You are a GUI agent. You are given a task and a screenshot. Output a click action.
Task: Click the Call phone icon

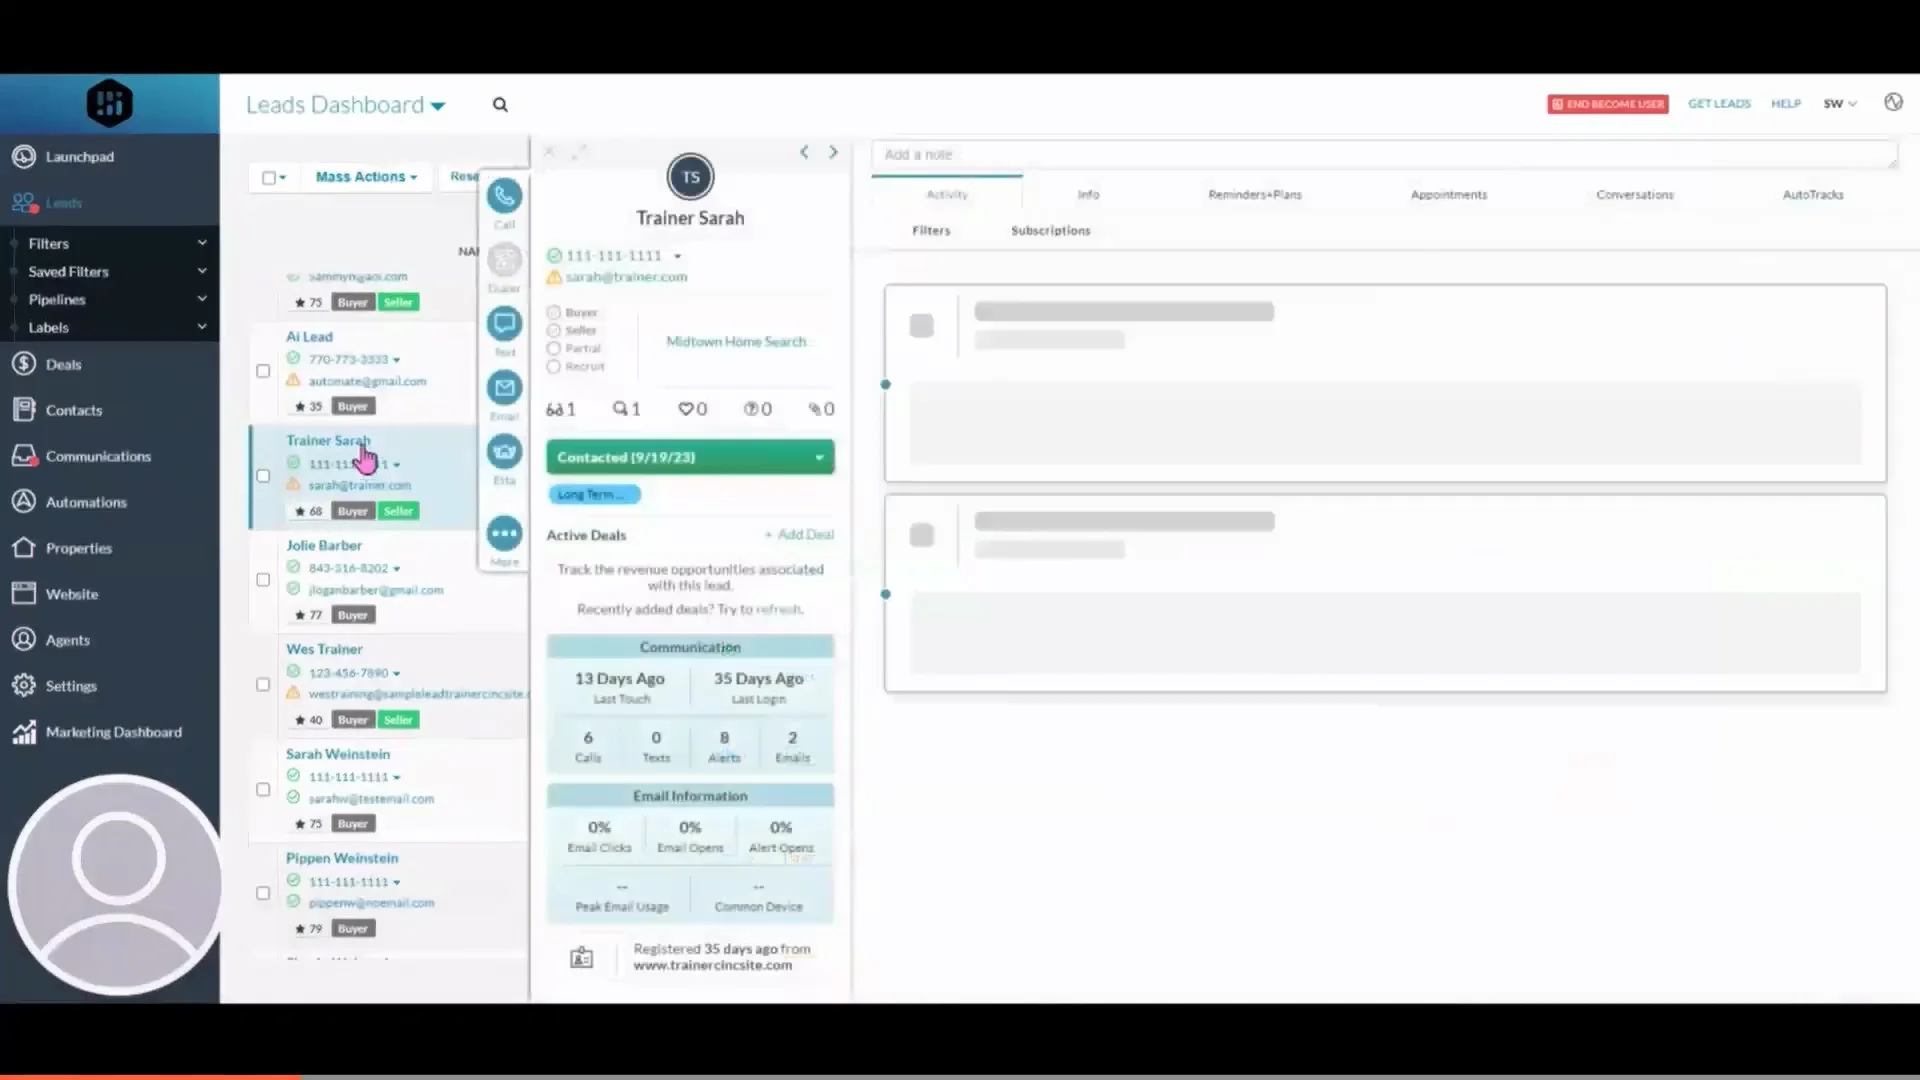point(504,196)
